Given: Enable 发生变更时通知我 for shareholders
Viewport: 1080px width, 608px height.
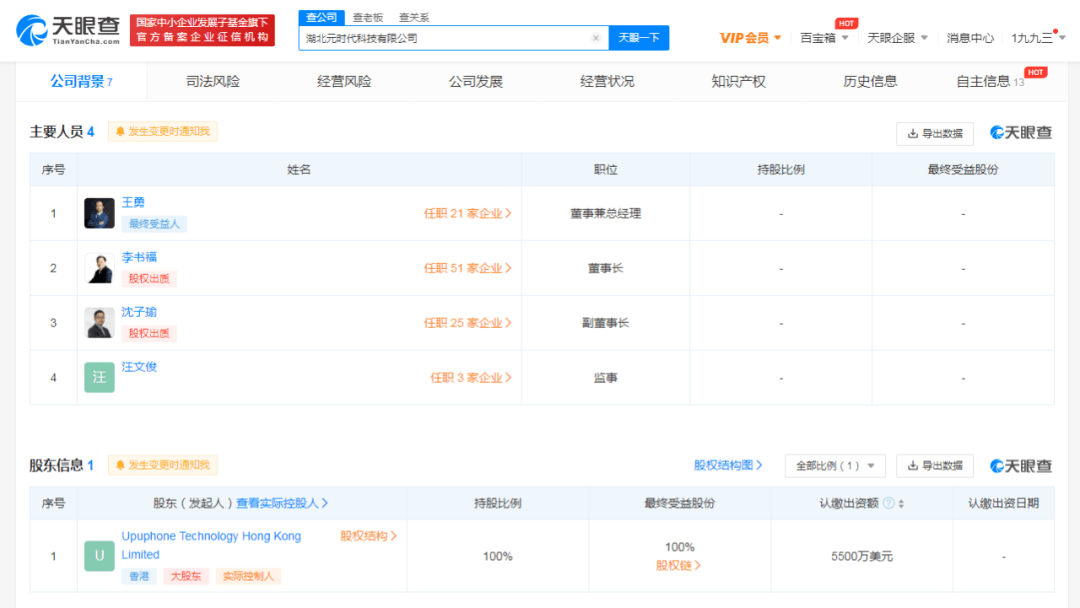Looking at the screenshot, I should 162,465.
